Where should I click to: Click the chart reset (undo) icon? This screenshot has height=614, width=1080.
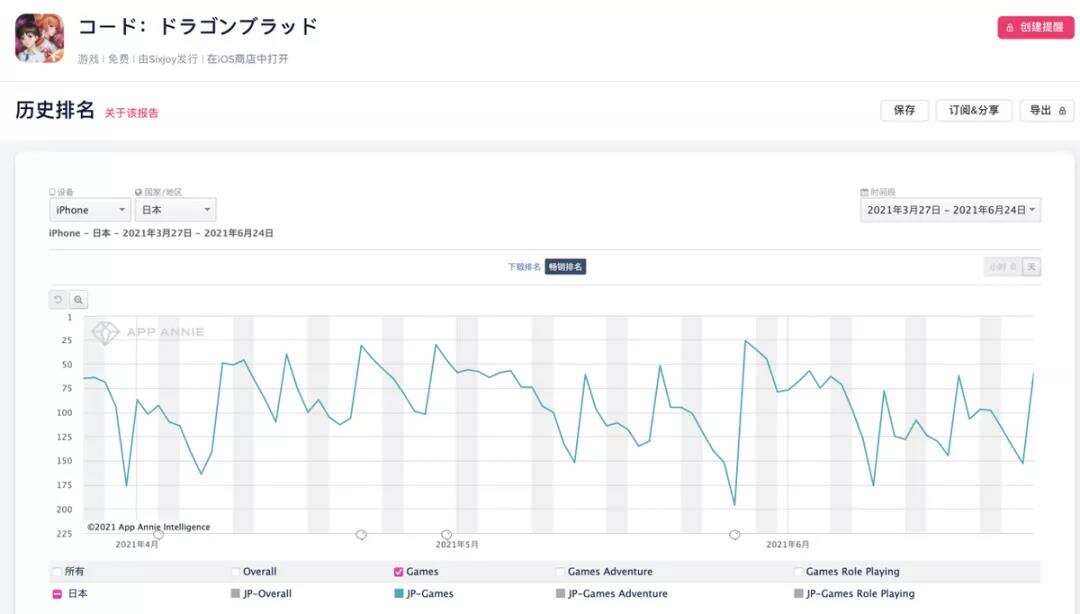58,299
